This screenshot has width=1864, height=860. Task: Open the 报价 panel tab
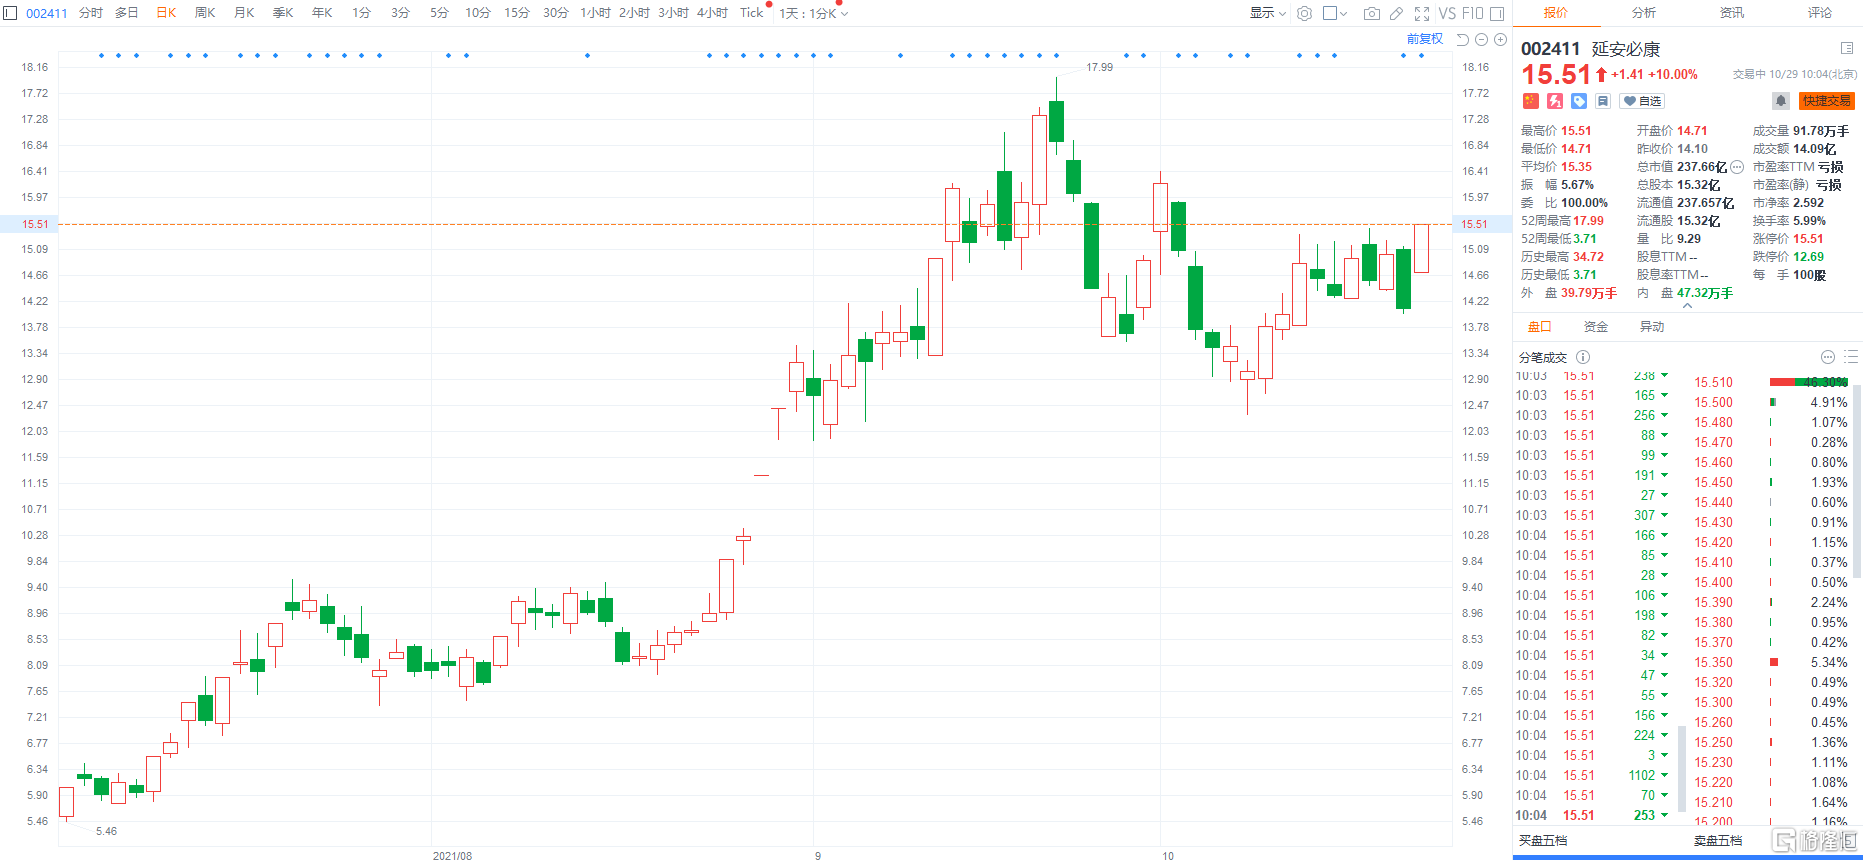(x=1556, y=13)
